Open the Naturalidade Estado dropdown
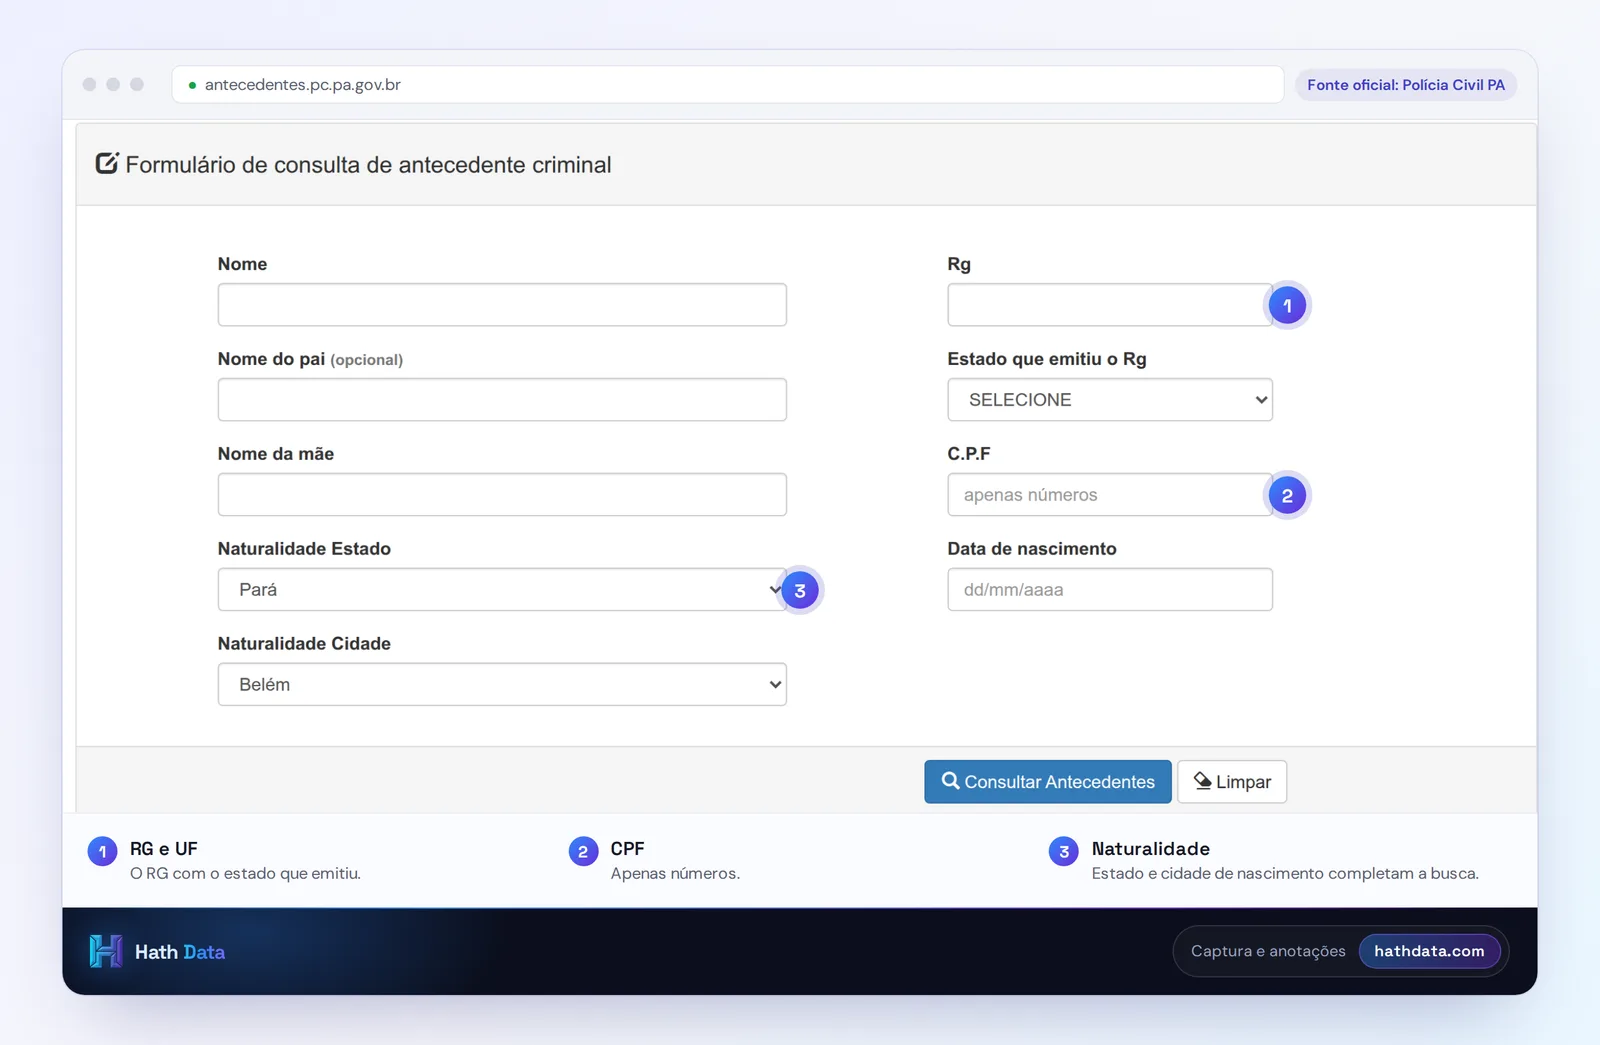The height and width of the screenshot is (1045, 1600). [502, 590]
